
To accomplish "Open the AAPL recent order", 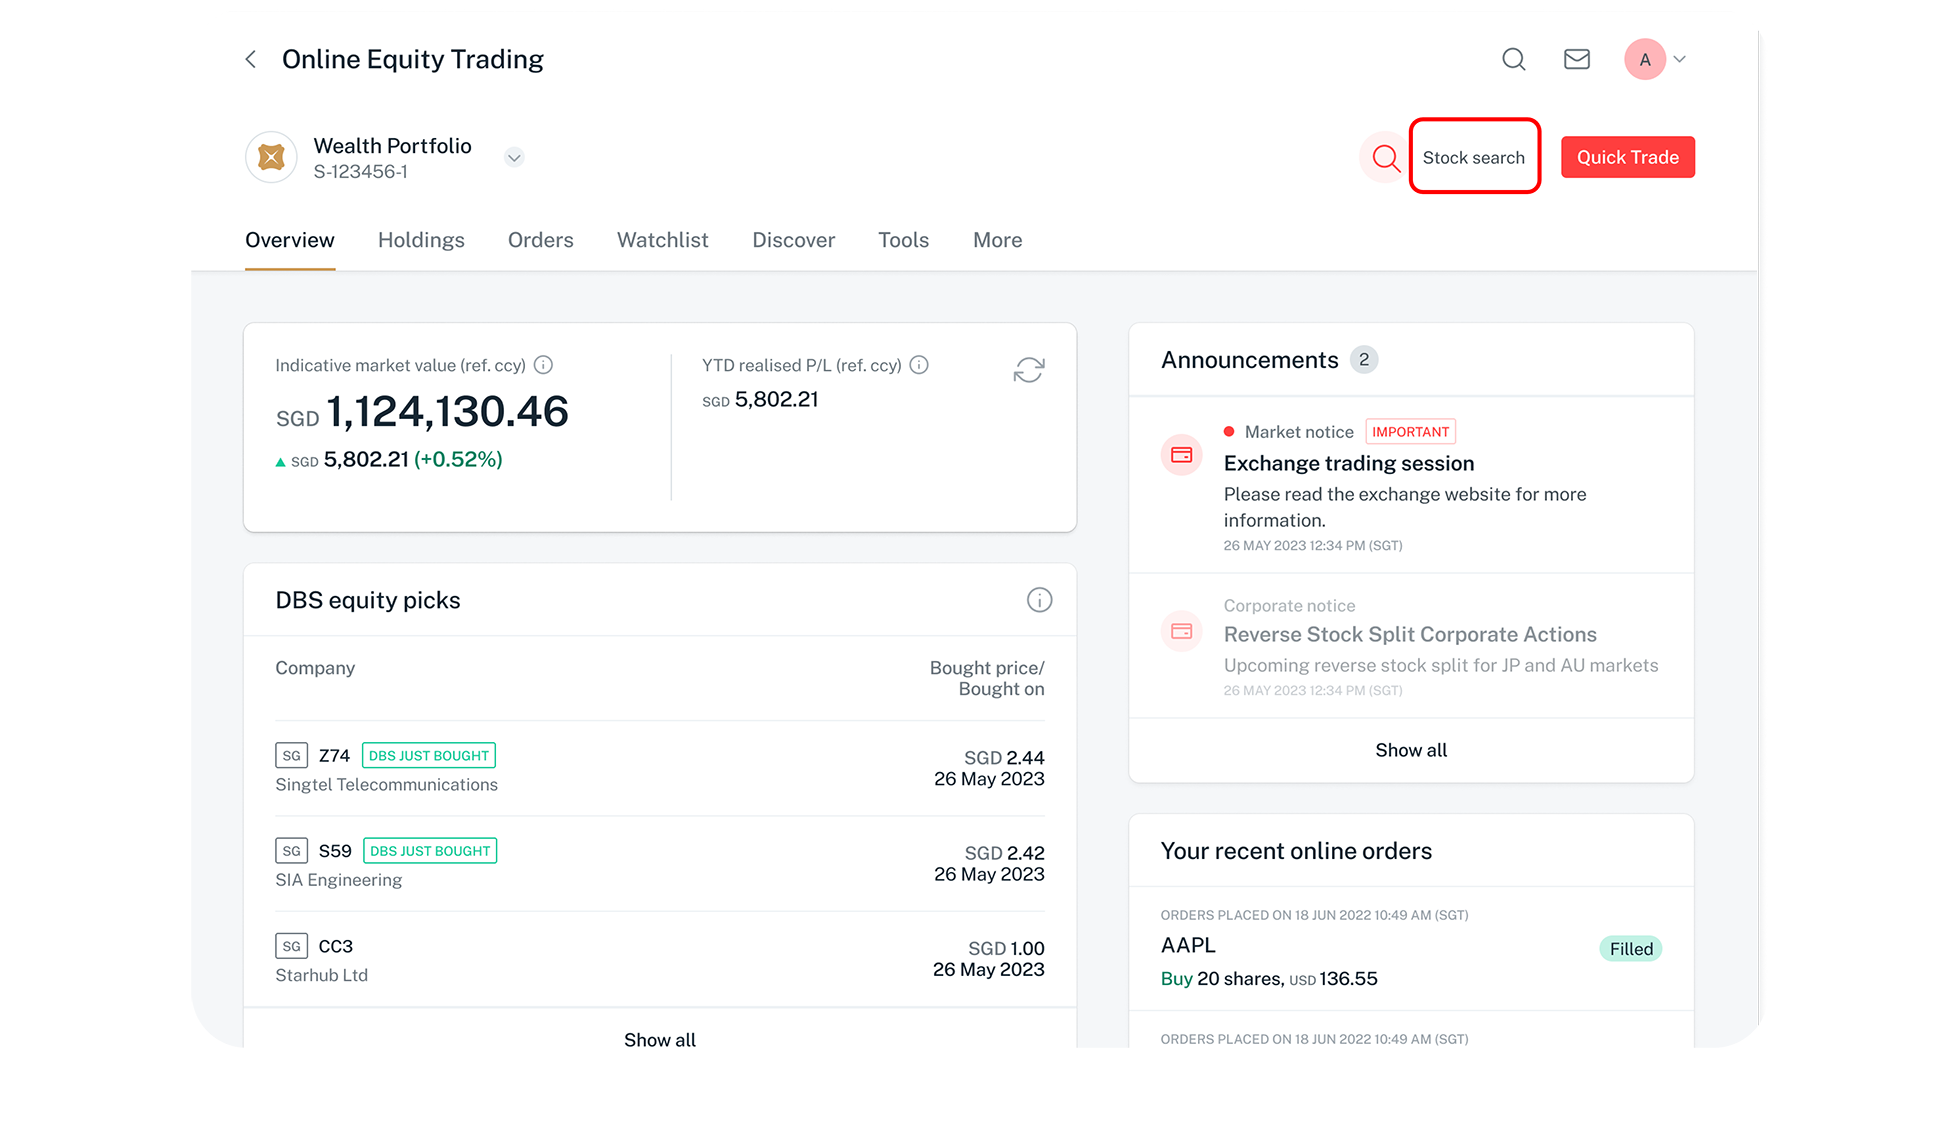I will [1411, 948].
